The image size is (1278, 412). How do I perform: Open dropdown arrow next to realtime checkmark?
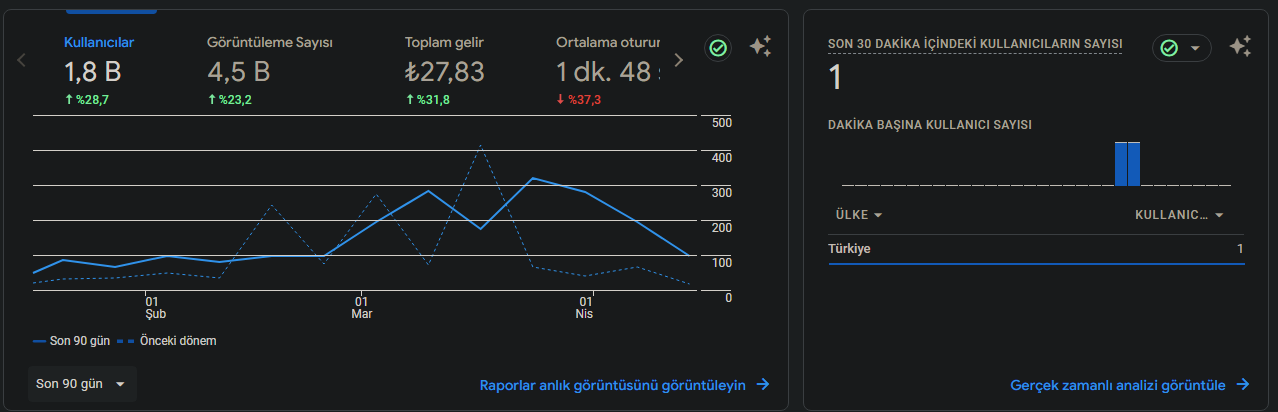(1194, 48)
